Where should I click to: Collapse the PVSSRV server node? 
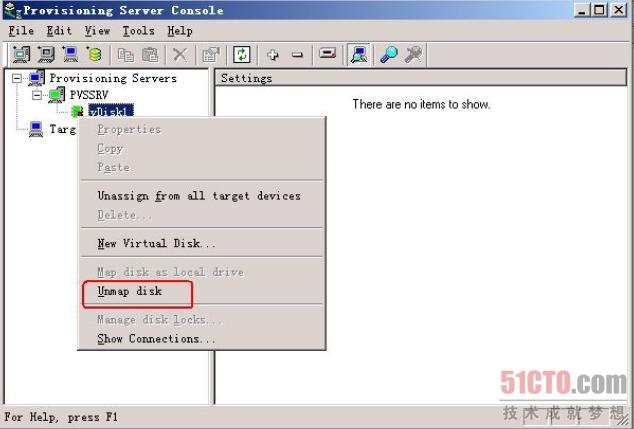(x=37, y=95)
